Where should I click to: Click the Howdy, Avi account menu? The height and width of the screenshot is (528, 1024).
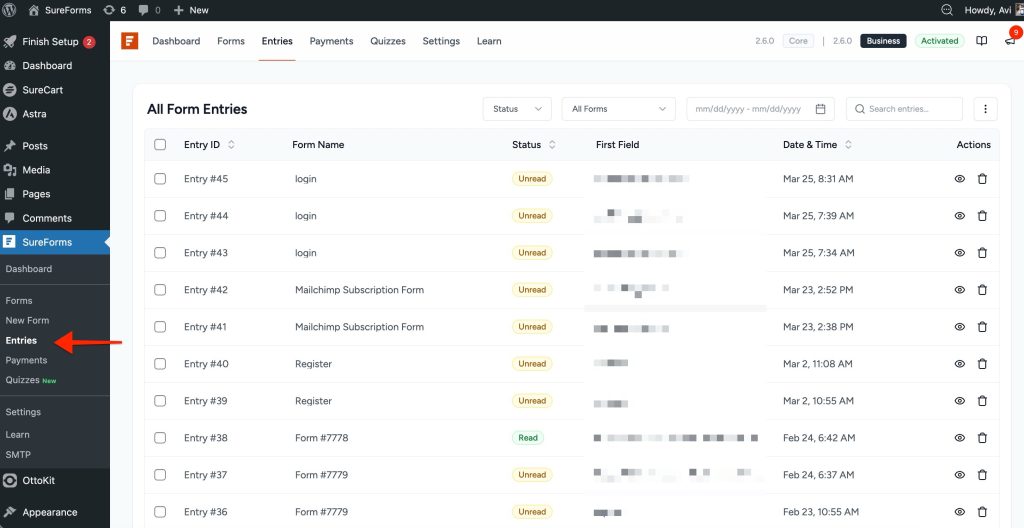(x=993, y=10)
